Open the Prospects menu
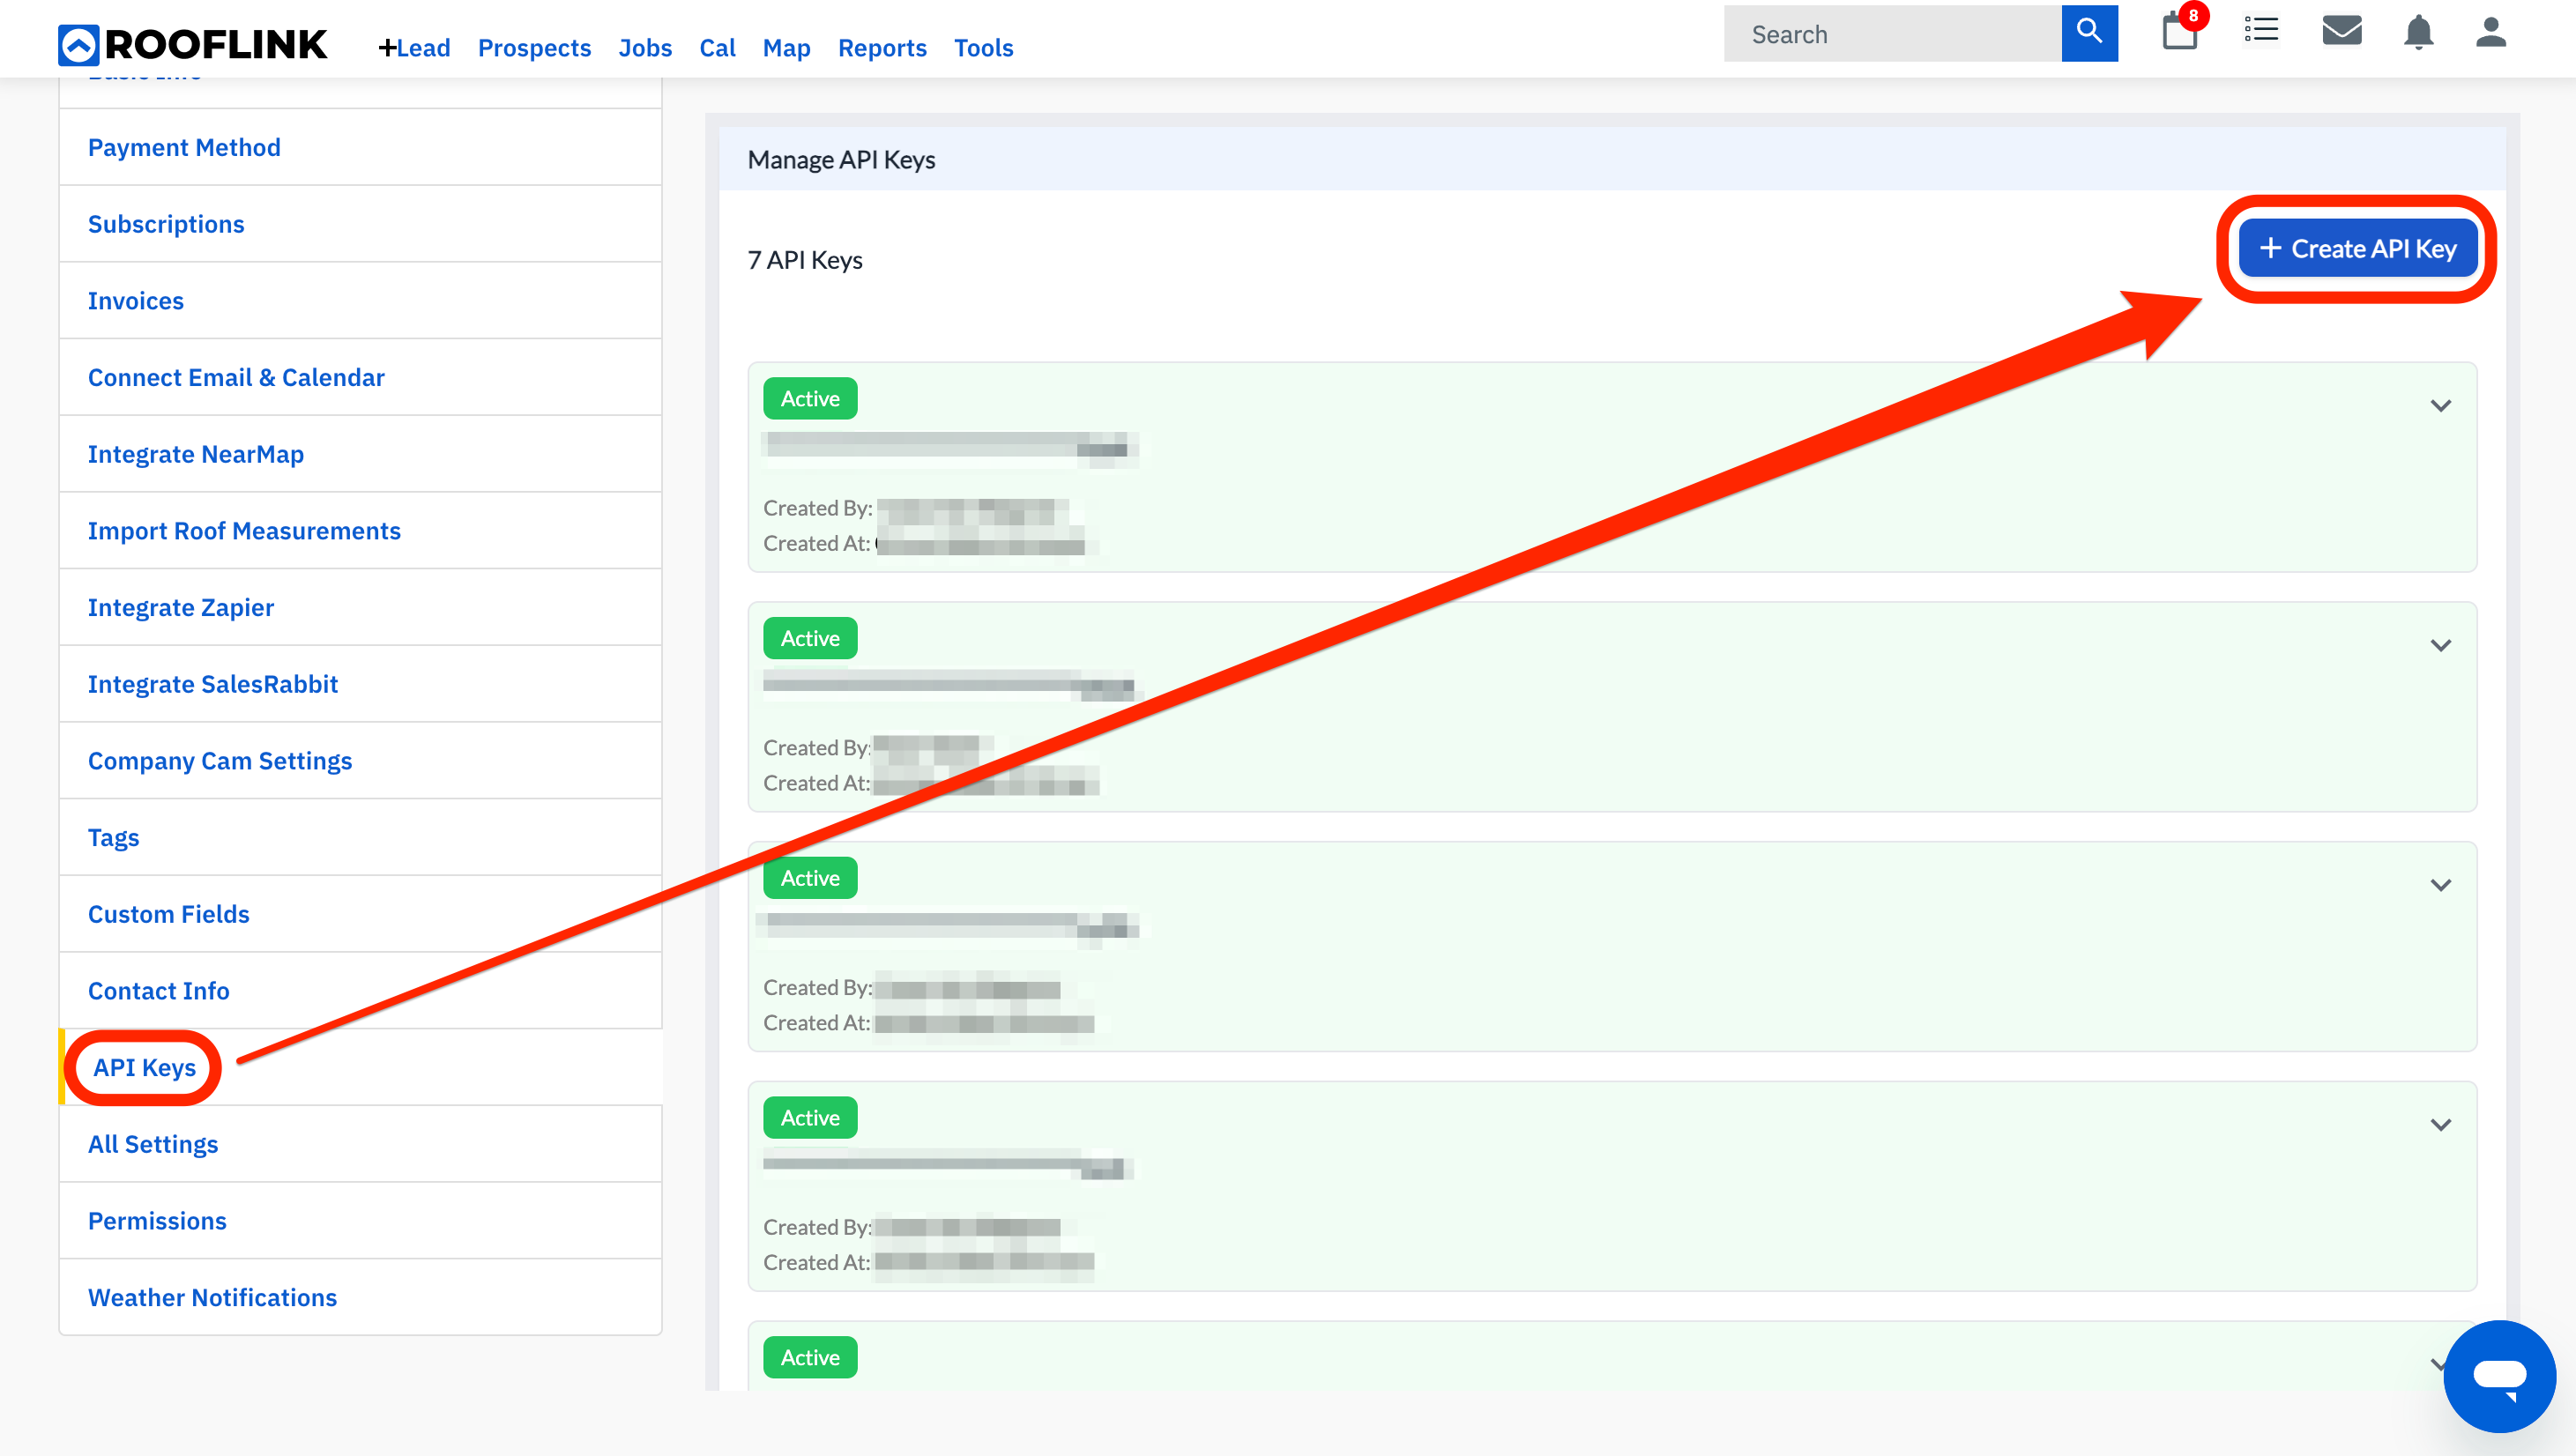Screen dimensions: 2576x1456 (534, 48)
